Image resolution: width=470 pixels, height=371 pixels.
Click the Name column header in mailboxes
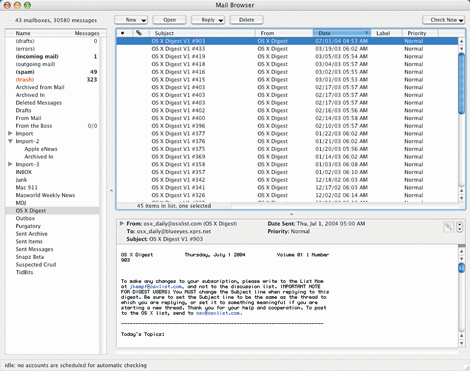(23, 33)
